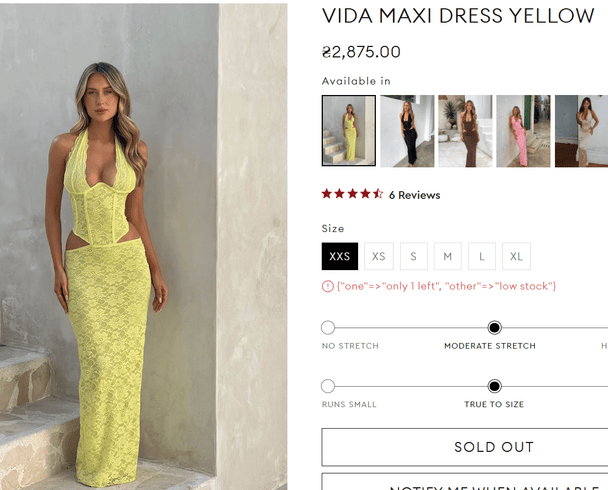Select the yellow dress color thumbnail
Screen dimensions: 608x490
[349, 131]
